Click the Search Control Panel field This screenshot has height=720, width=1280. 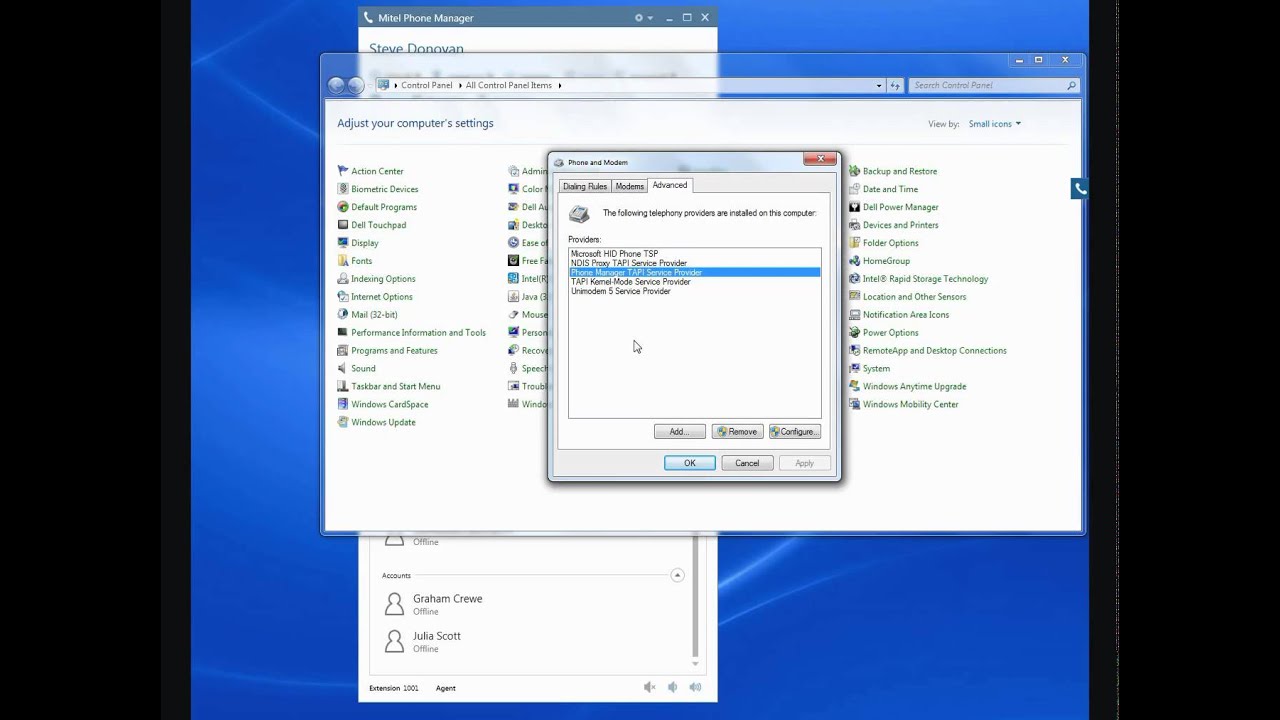pyautogui.click(x=994, y=85)
